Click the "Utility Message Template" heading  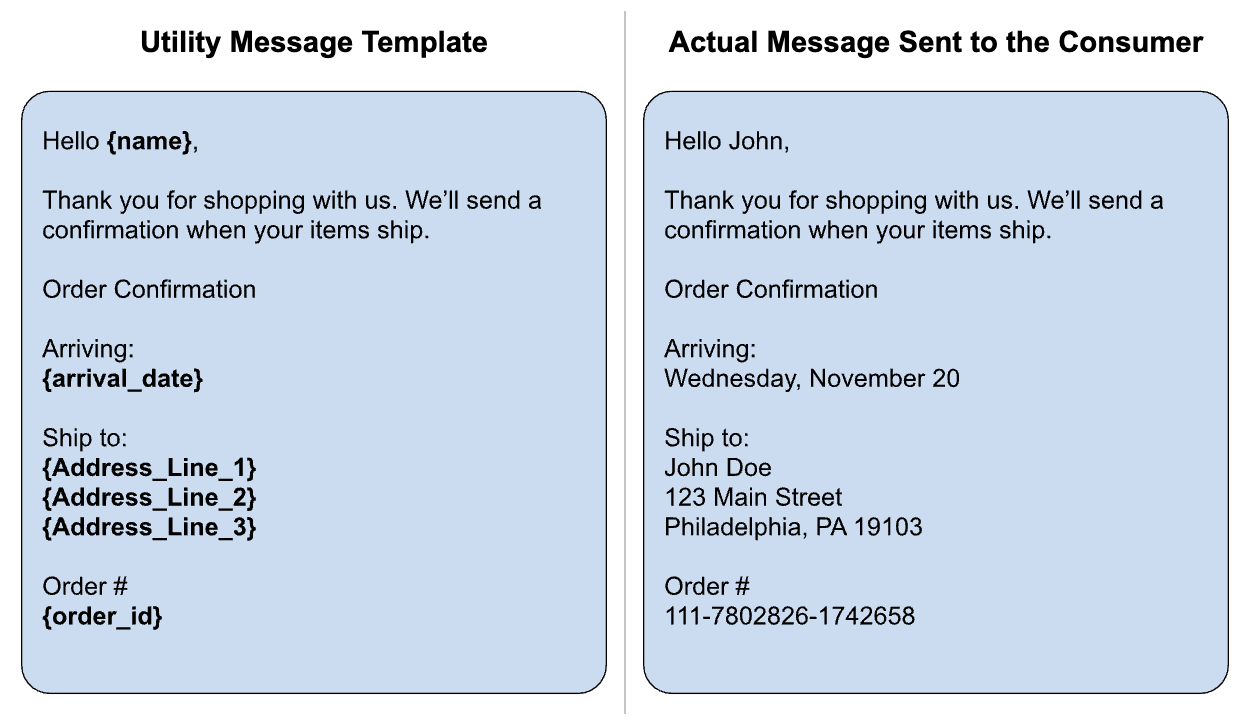(313, 43)
